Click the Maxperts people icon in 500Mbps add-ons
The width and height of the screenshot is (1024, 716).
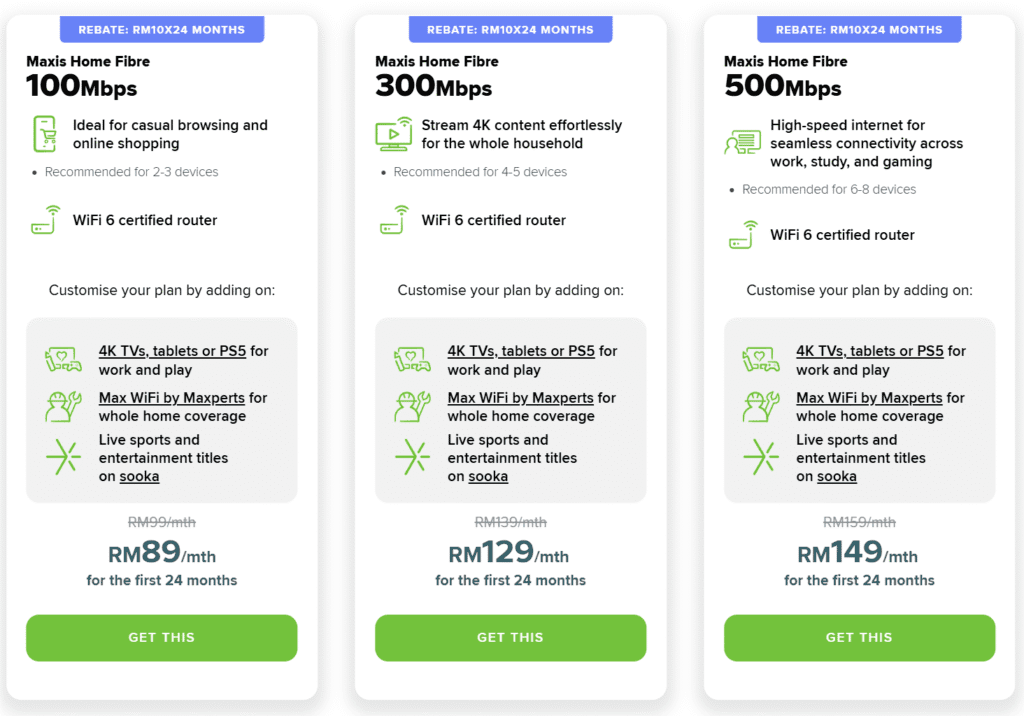click(761, 406)
